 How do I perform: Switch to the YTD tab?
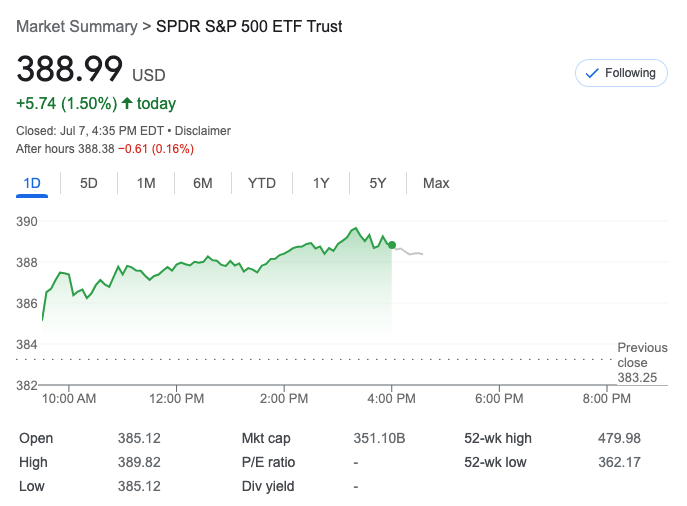[x=262, y=183]
